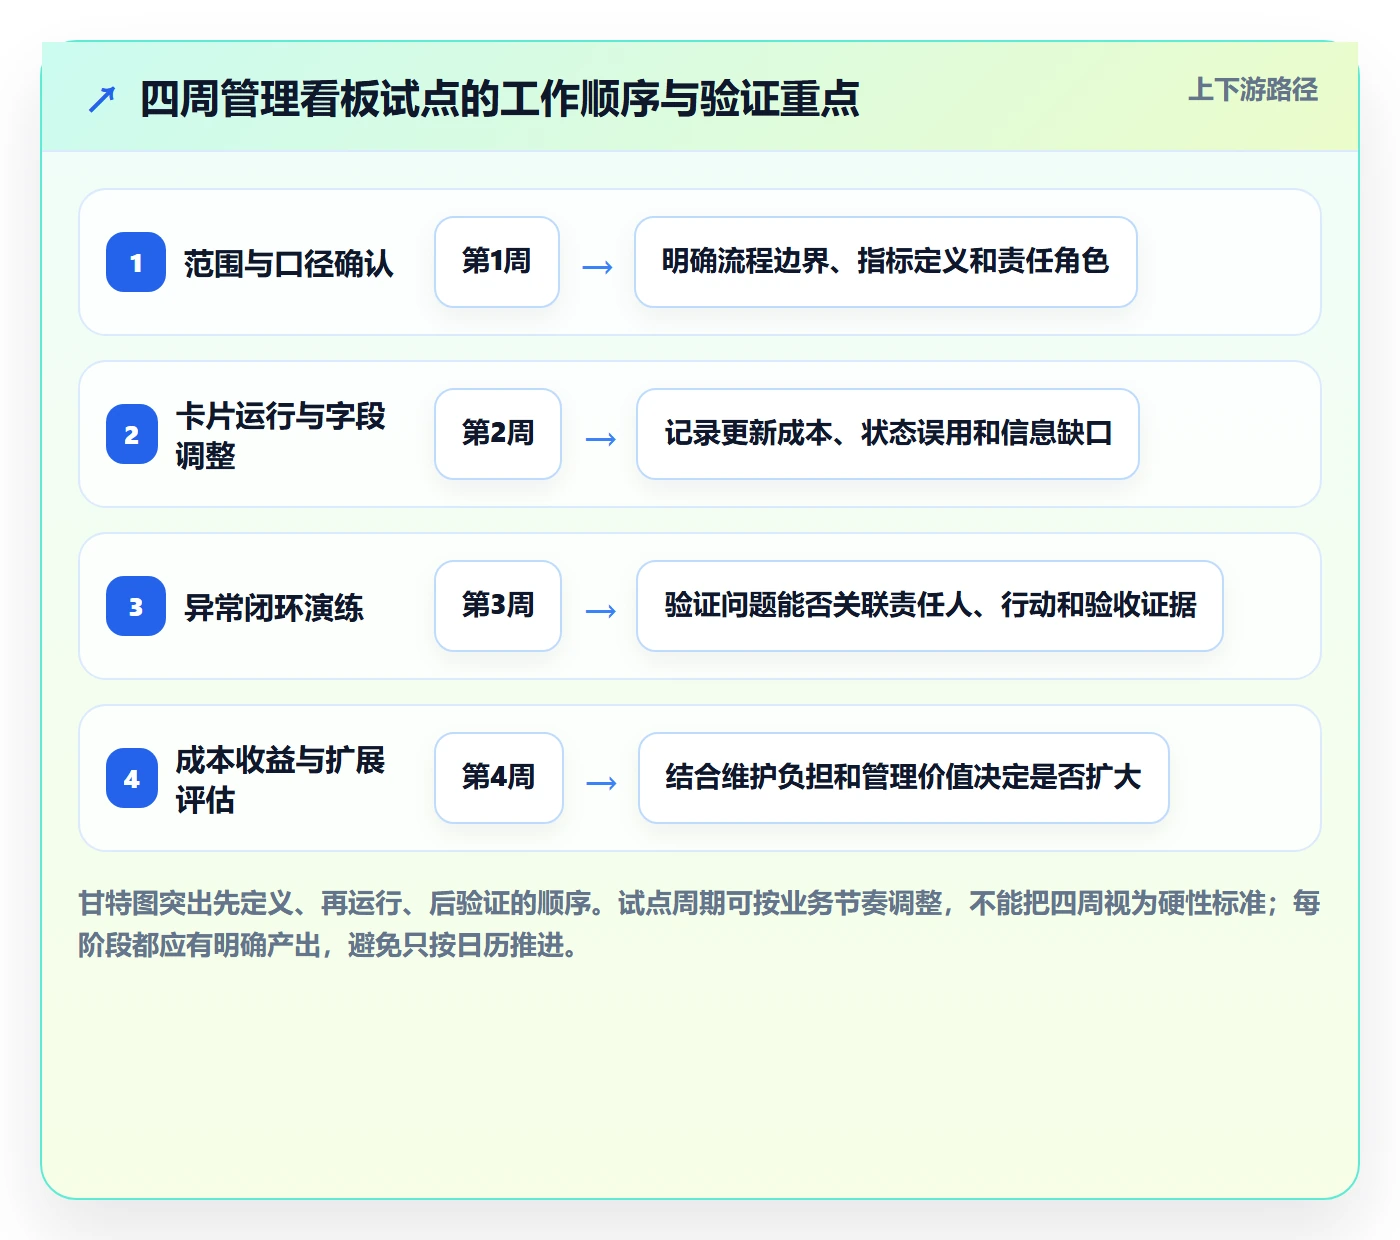Image resolution: width=1400 pixels, height=1240 pixels.
Task: Select the 第3周 chip
Action: click(498, 606)
